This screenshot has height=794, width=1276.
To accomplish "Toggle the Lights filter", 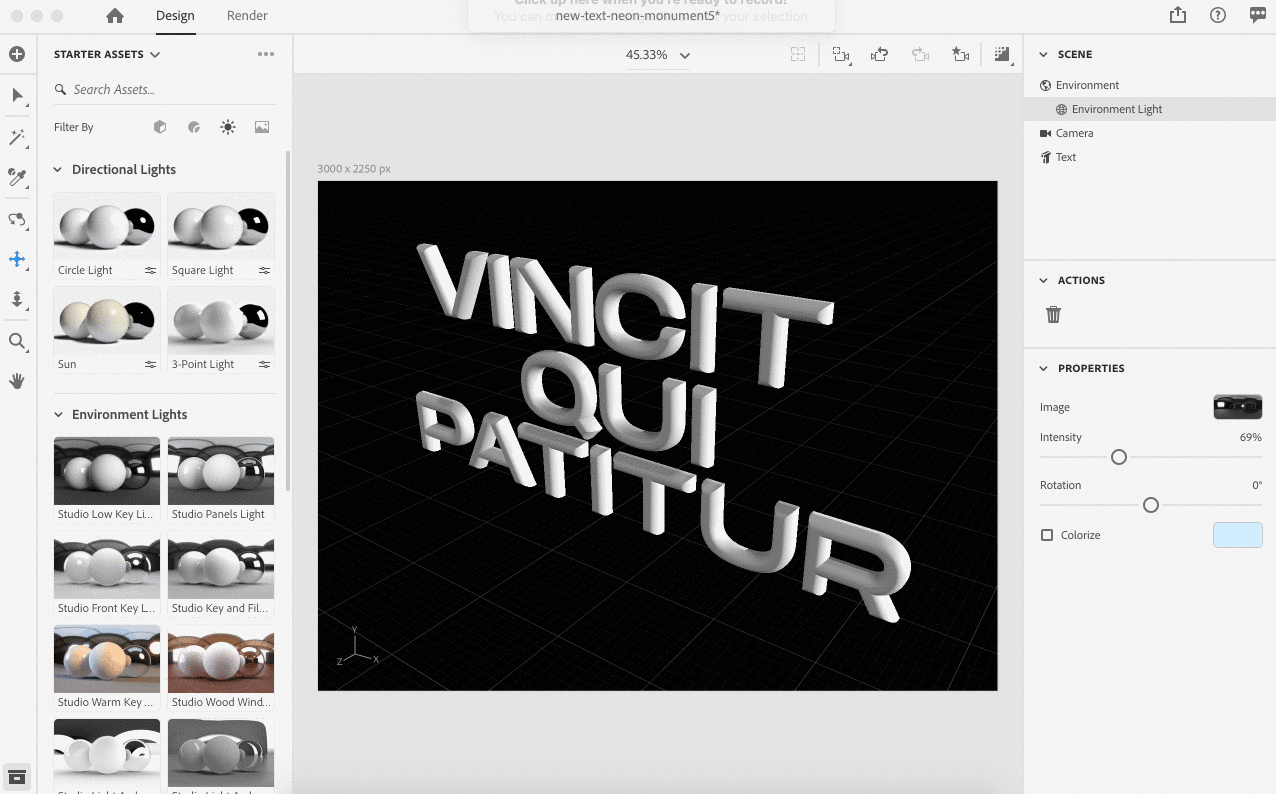I will tap(228, 127).
